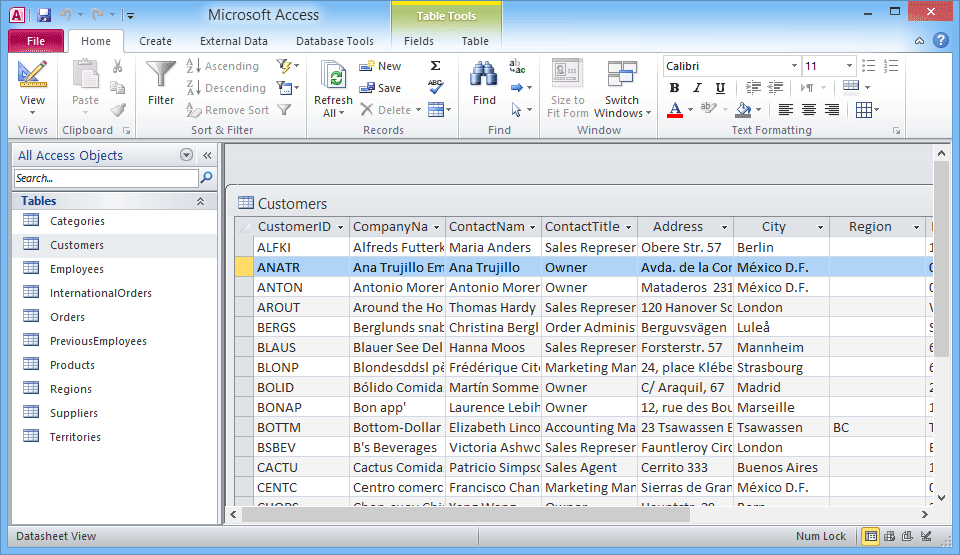Open the Delete button dropdown arrow
Screen dimensions: 960x555
click(418, 110)
